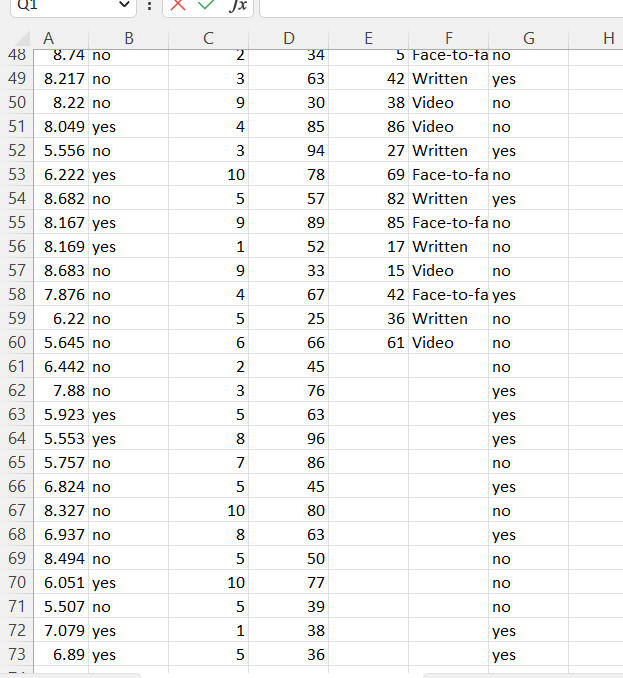Click cell containing 8.682
Image resolution: width=623 pixels, height=678 pixels.
[x=61, y=198]
